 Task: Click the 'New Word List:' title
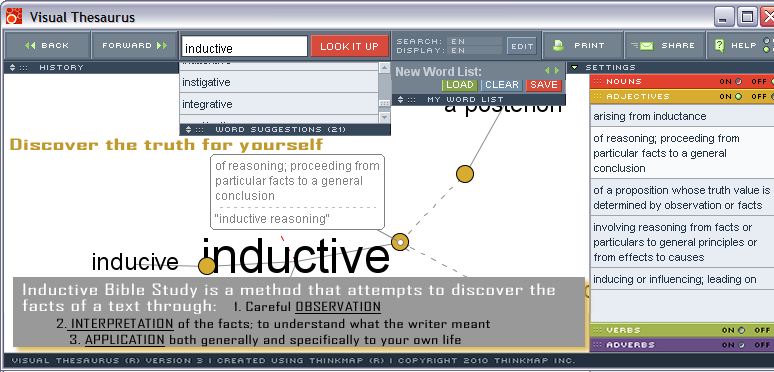point(438,72)
